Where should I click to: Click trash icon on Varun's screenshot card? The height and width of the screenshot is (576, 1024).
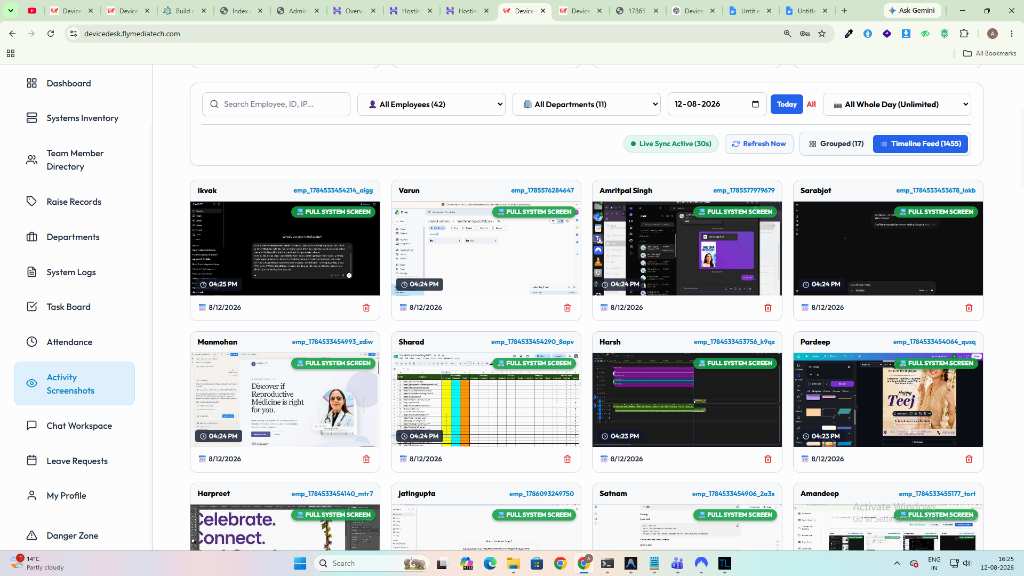click(x=567, y=308)
